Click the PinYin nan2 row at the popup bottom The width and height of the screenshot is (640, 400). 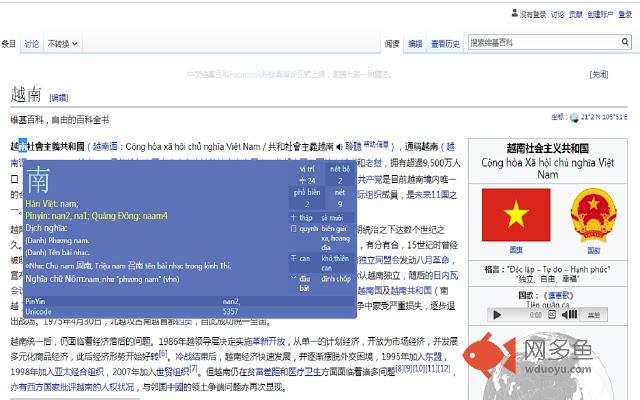190,301
